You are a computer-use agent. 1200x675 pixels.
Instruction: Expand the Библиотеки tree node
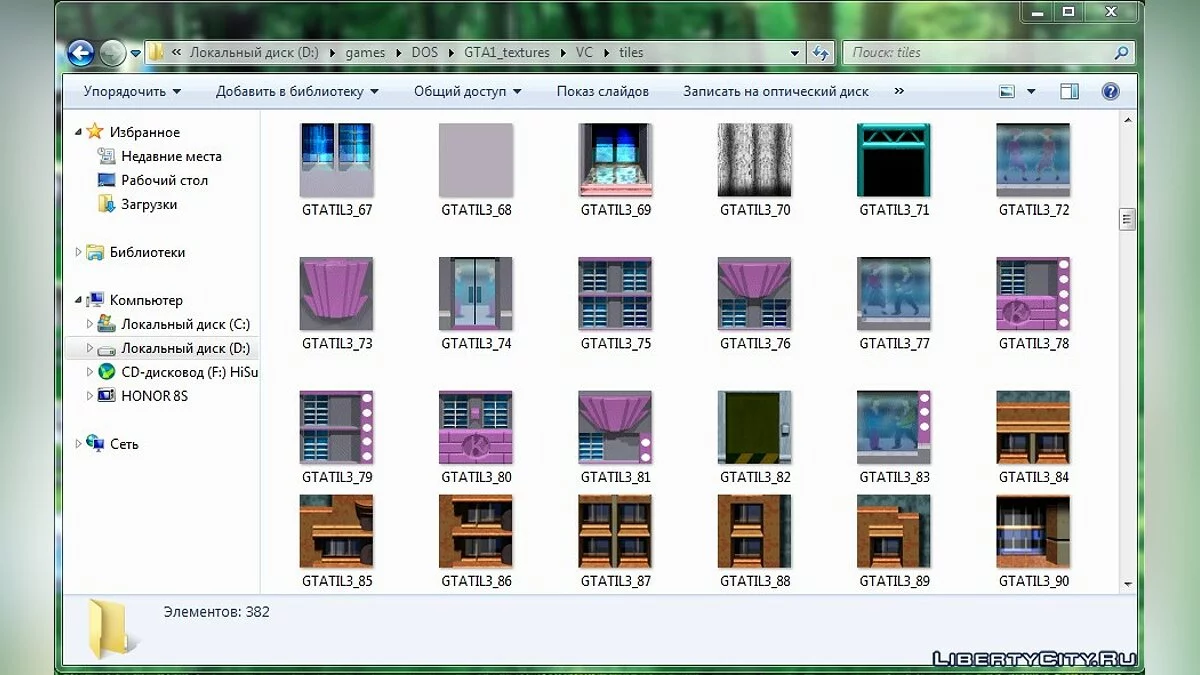(x=79, y=252)
